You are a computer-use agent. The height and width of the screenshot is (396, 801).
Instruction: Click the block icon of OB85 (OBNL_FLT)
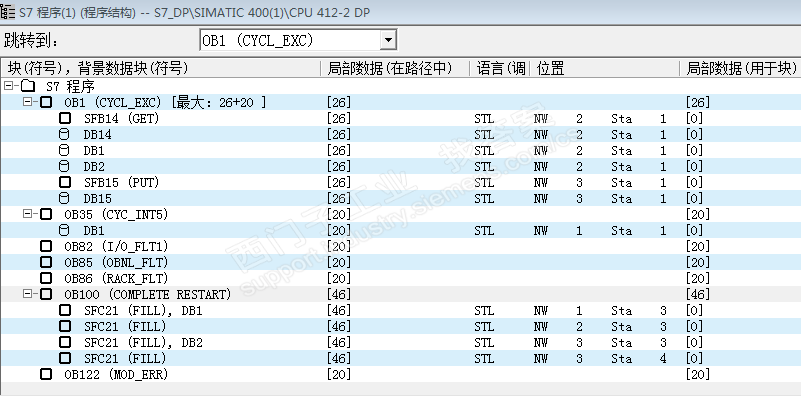[46, 262]
